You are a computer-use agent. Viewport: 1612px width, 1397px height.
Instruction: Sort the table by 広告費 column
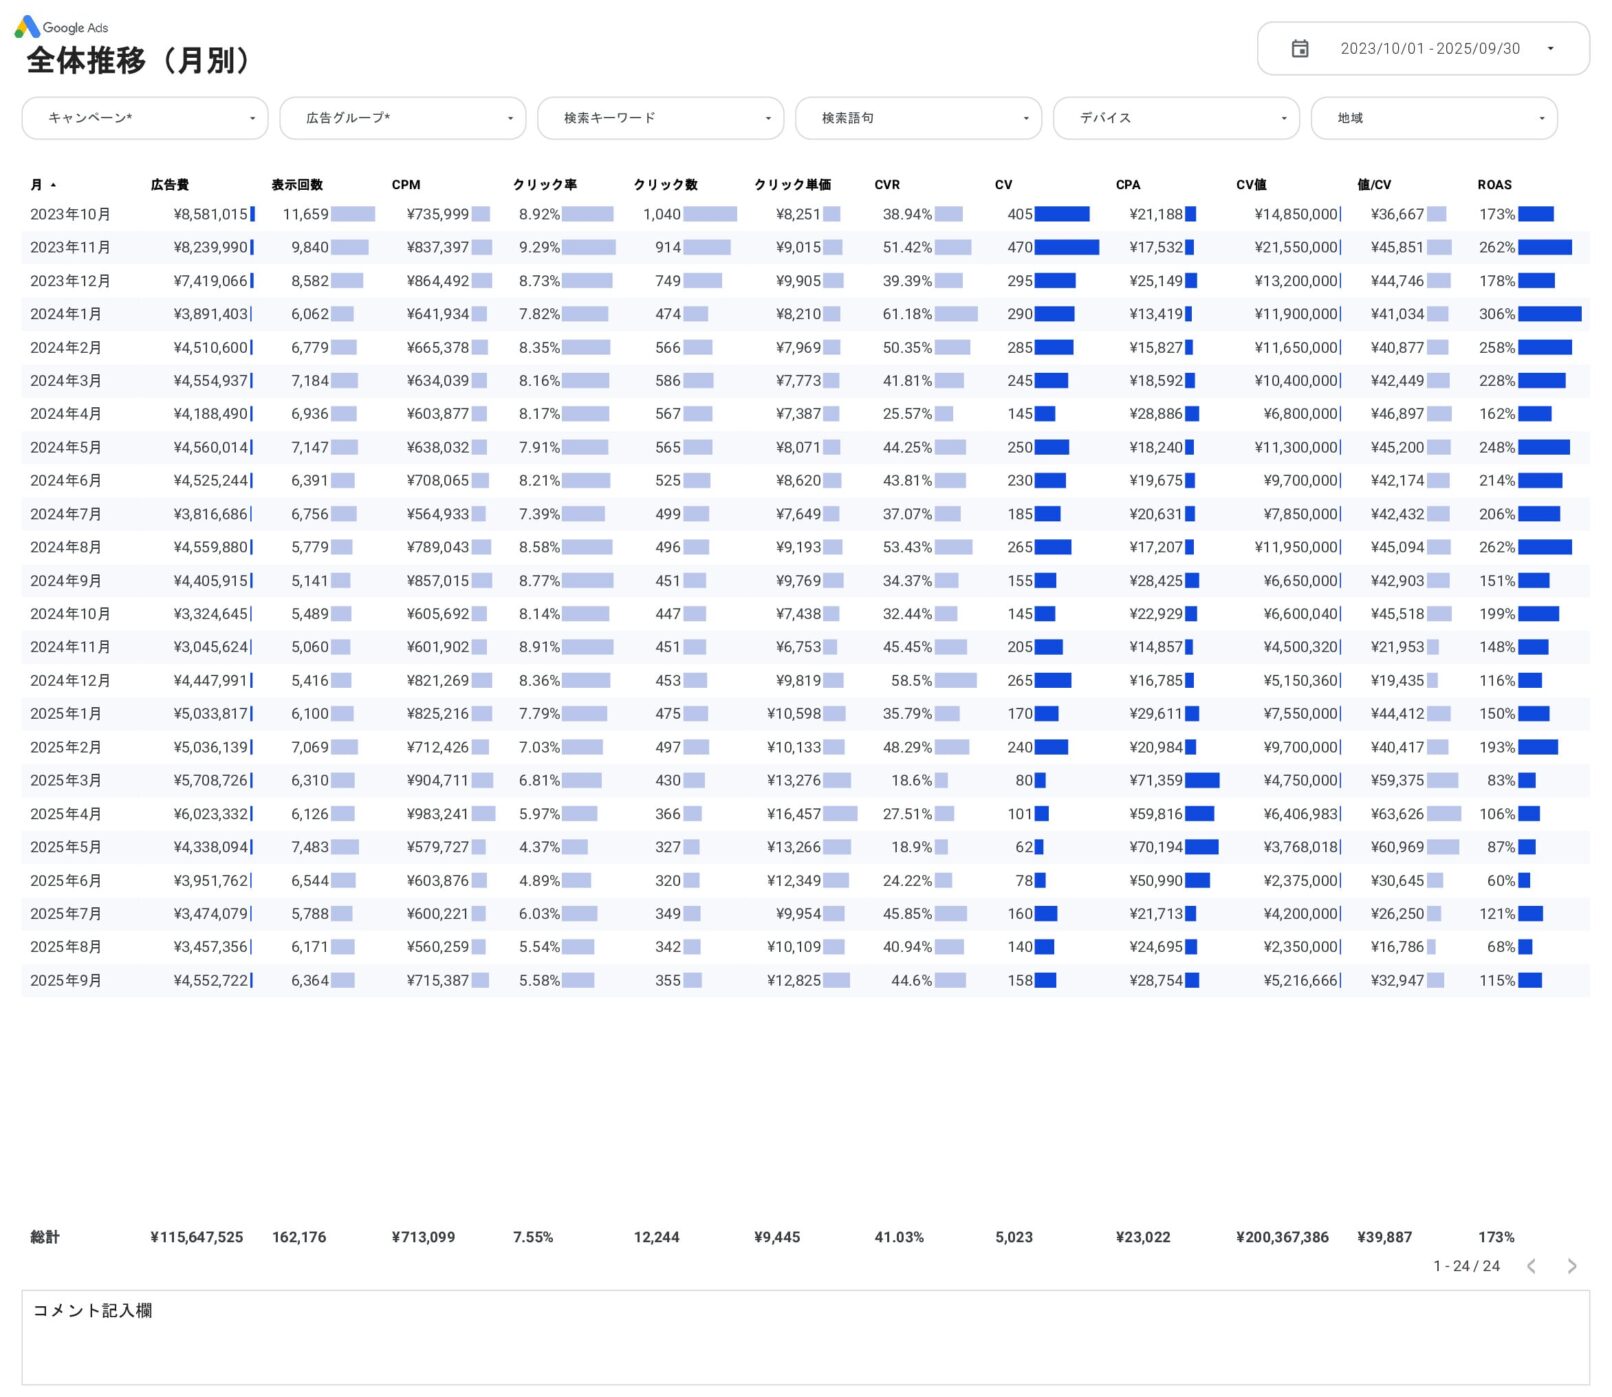click(171, 185)
